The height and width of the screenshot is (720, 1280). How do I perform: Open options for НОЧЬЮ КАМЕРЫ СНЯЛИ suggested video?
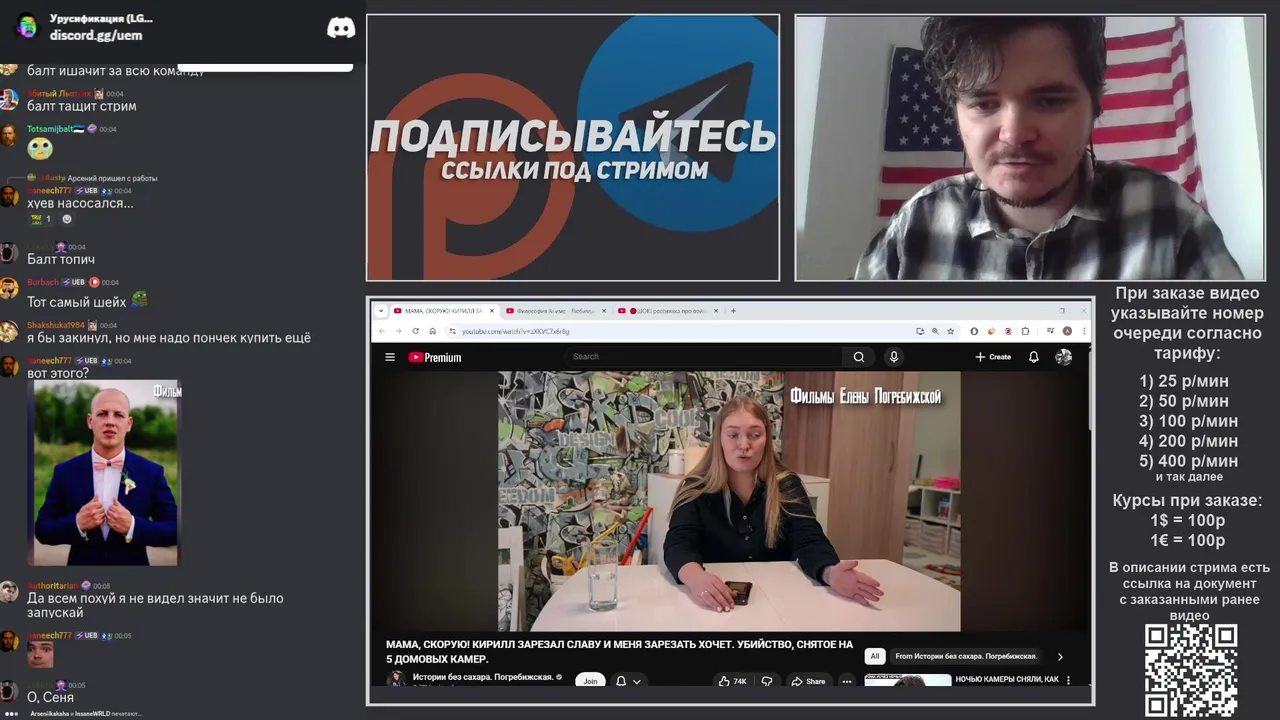click(x=1068, y=680)
